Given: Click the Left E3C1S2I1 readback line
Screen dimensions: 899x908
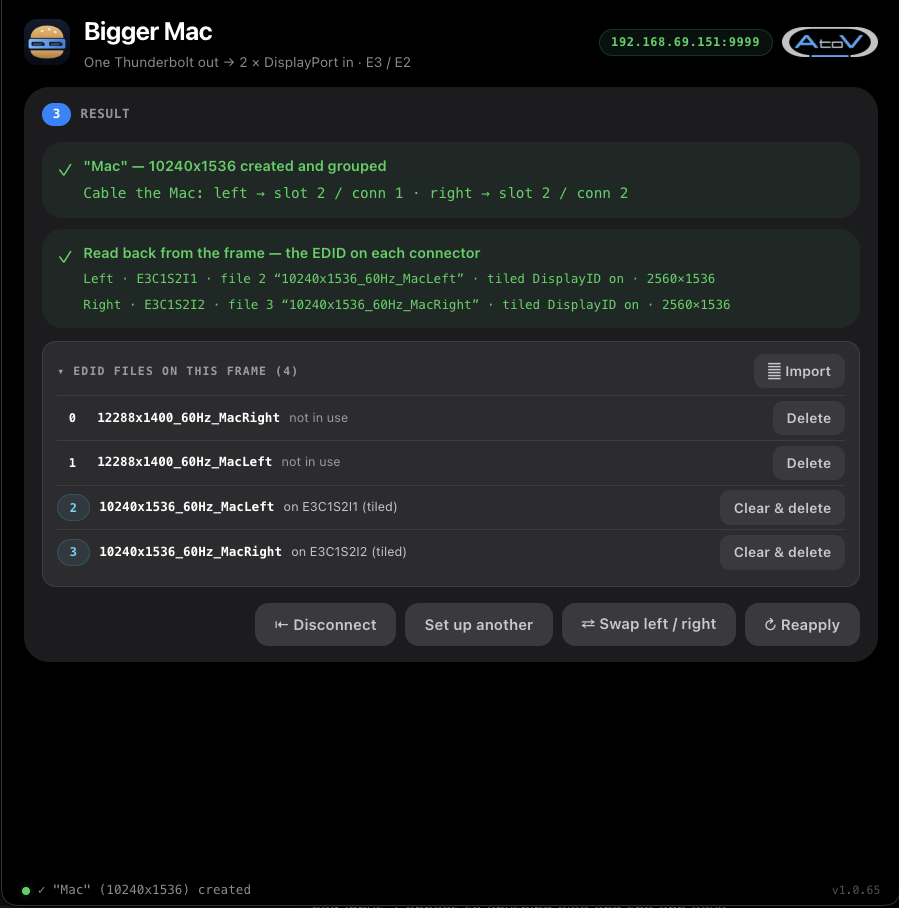Looking at the screenshot, I should tap(399, 279).
